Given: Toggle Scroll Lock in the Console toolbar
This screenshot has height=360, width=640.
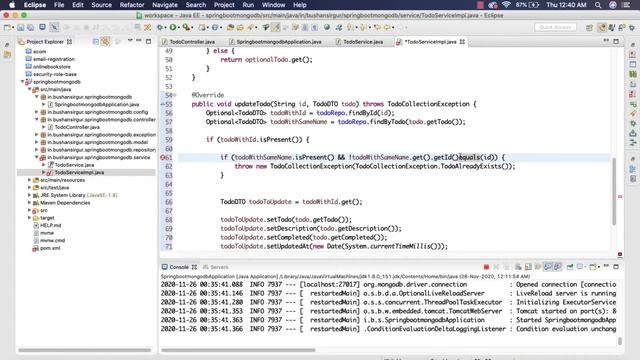Looking at the screenshot, I should 528,267.
